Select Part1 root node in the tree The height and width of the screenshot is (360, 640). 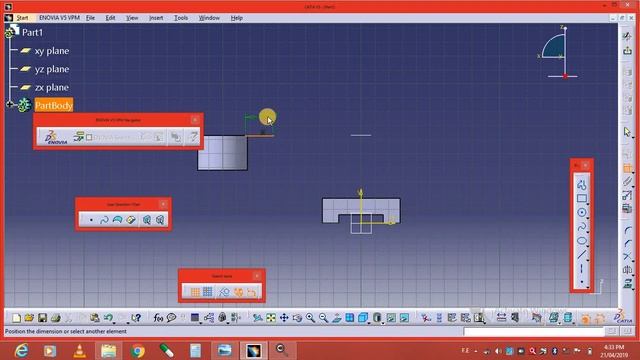click(32, 32)
